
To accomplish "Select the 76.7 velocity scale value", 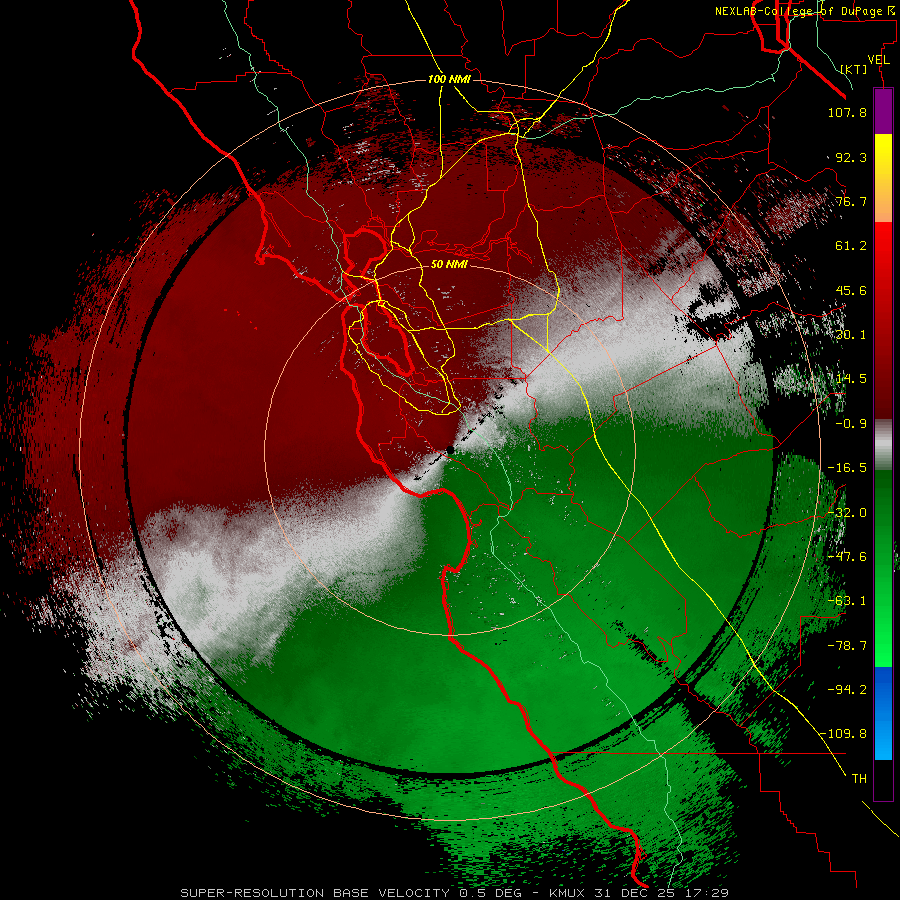I will (851, 201).
